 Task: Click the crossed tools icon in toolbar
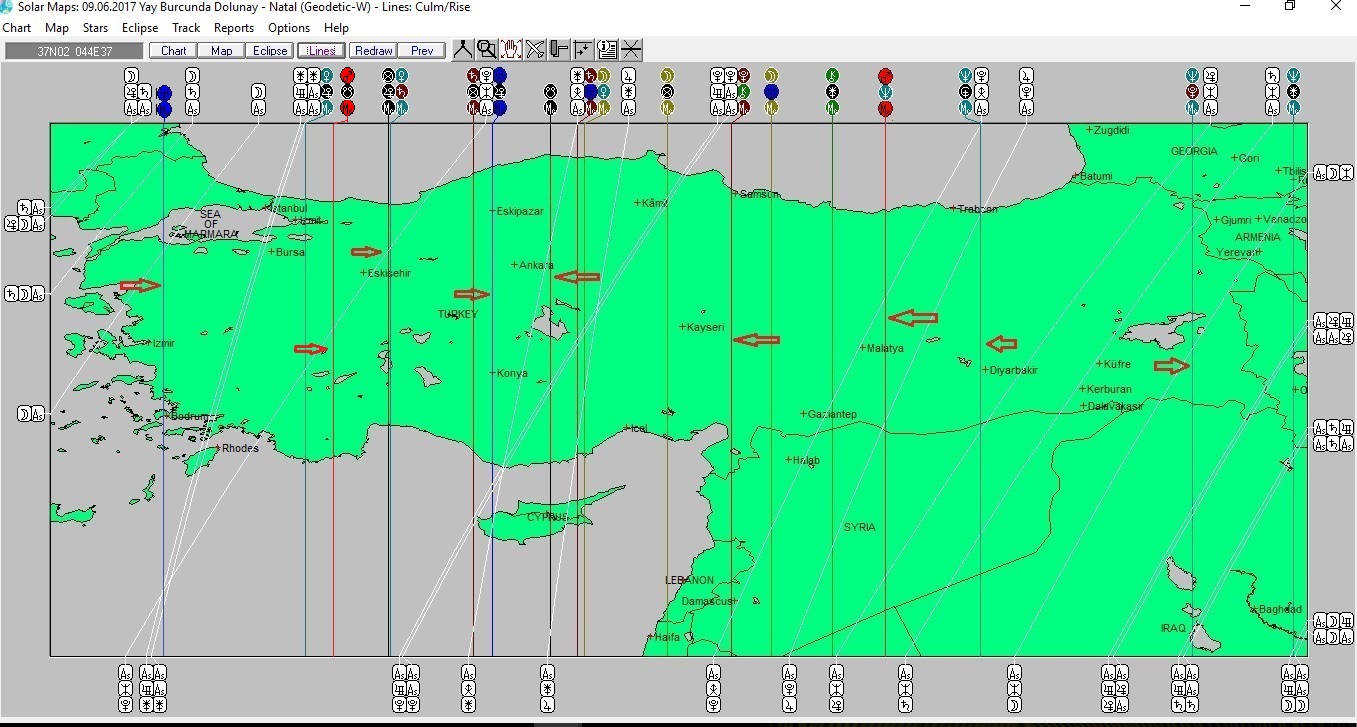pyautogui.click(x=535, y=50)
